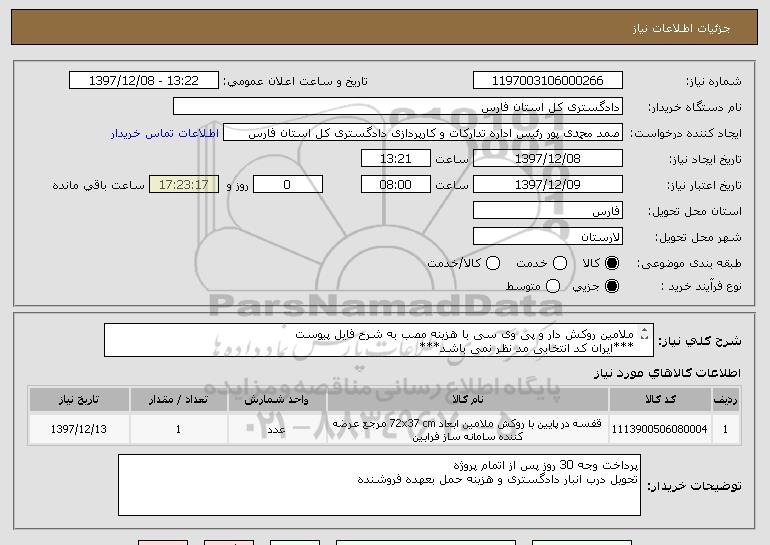Click the ساعت باقی مانده label
This screenshot has width=770, height=545.
[99, 185]
